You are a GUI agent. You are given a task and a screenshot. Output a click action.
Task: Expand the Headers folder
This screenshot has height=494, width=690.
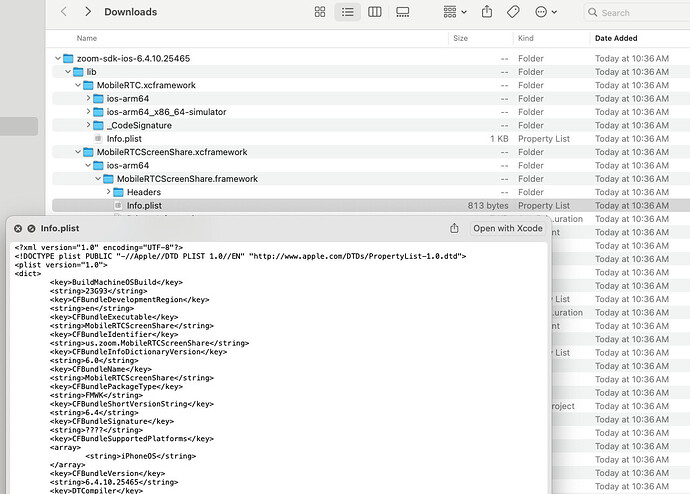tap(108, 192)
